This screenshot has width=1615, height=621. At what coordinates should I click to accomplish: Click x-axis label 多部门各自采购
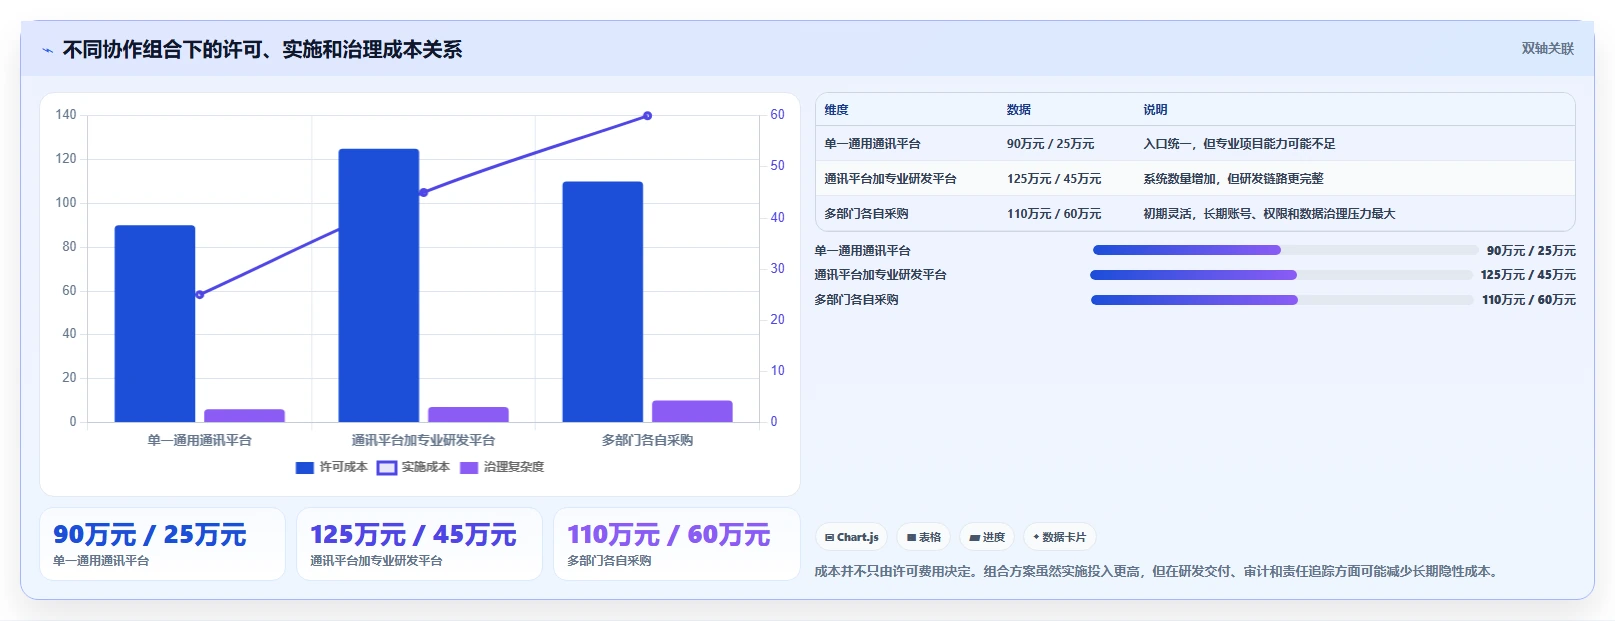tap(648, 440)
